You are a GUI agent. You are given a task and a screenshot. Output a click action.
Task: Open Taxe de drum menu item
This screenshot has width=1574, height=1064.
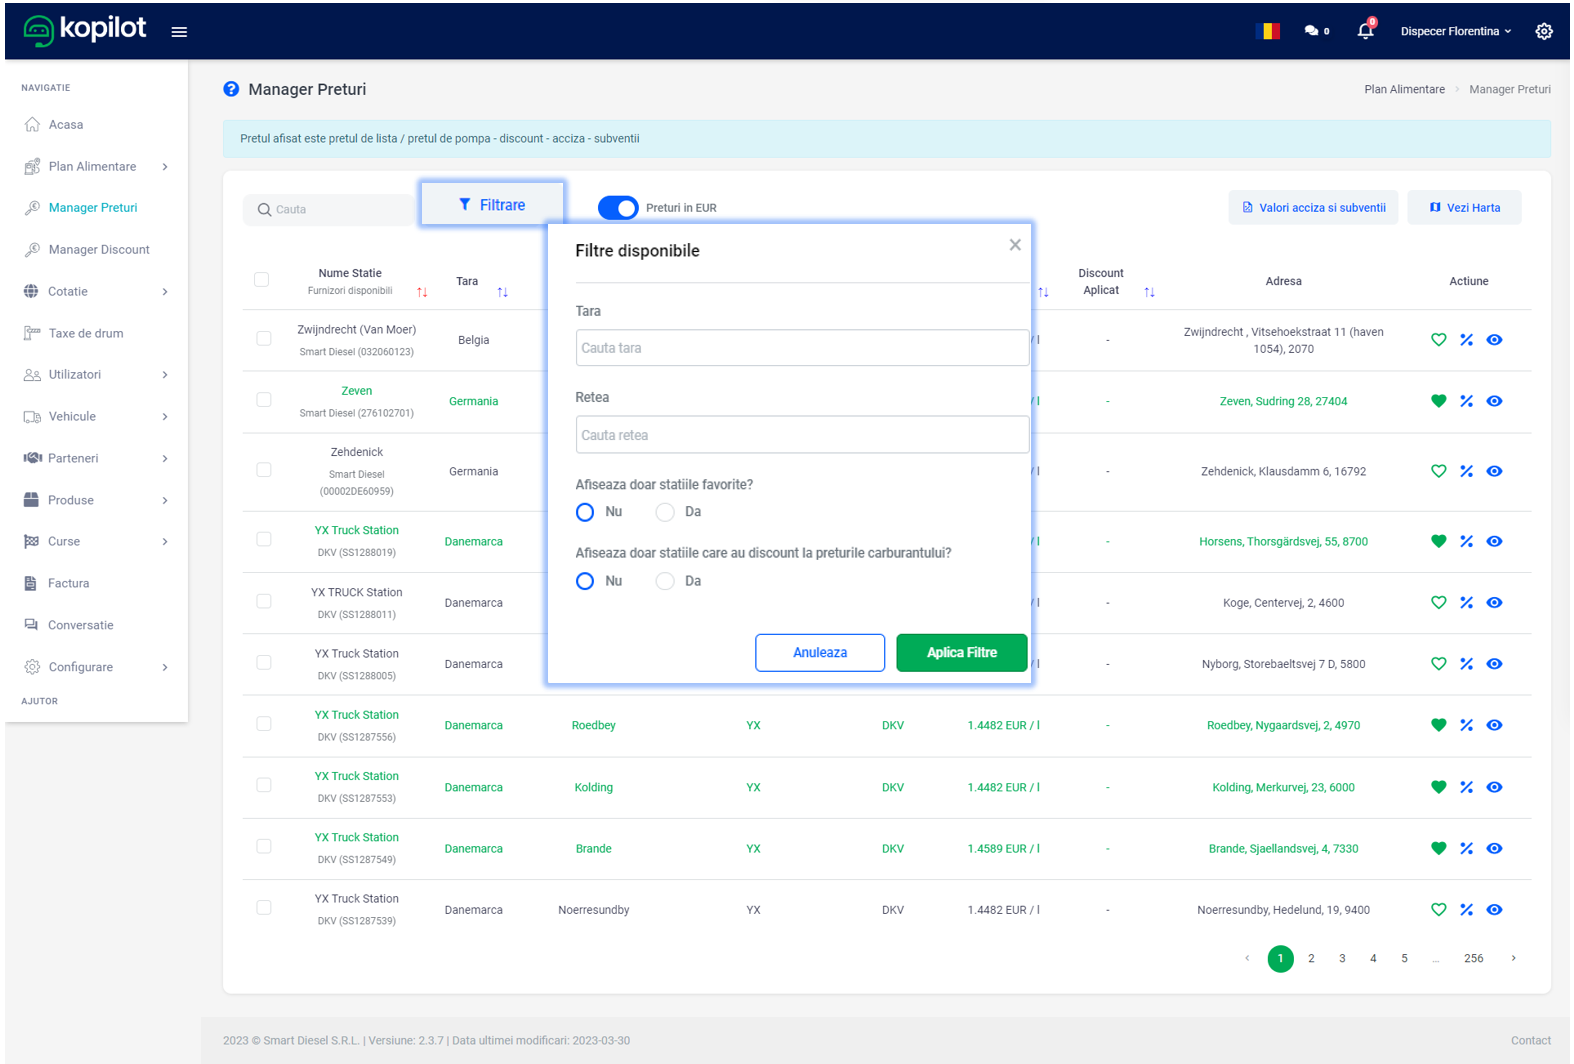pos(86,333)
